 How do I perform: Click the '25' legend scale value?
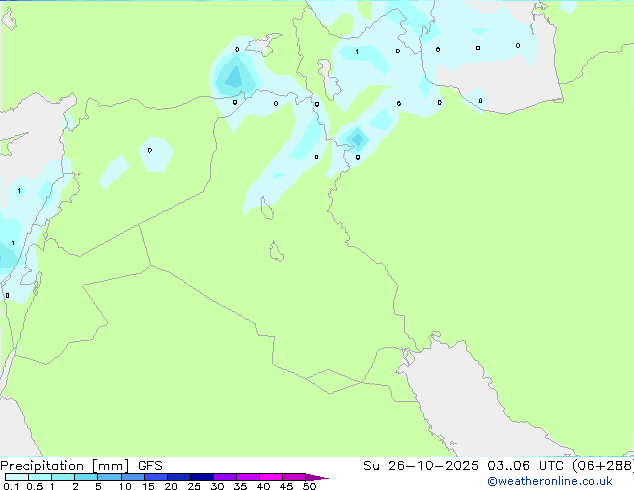click(194, 486)
